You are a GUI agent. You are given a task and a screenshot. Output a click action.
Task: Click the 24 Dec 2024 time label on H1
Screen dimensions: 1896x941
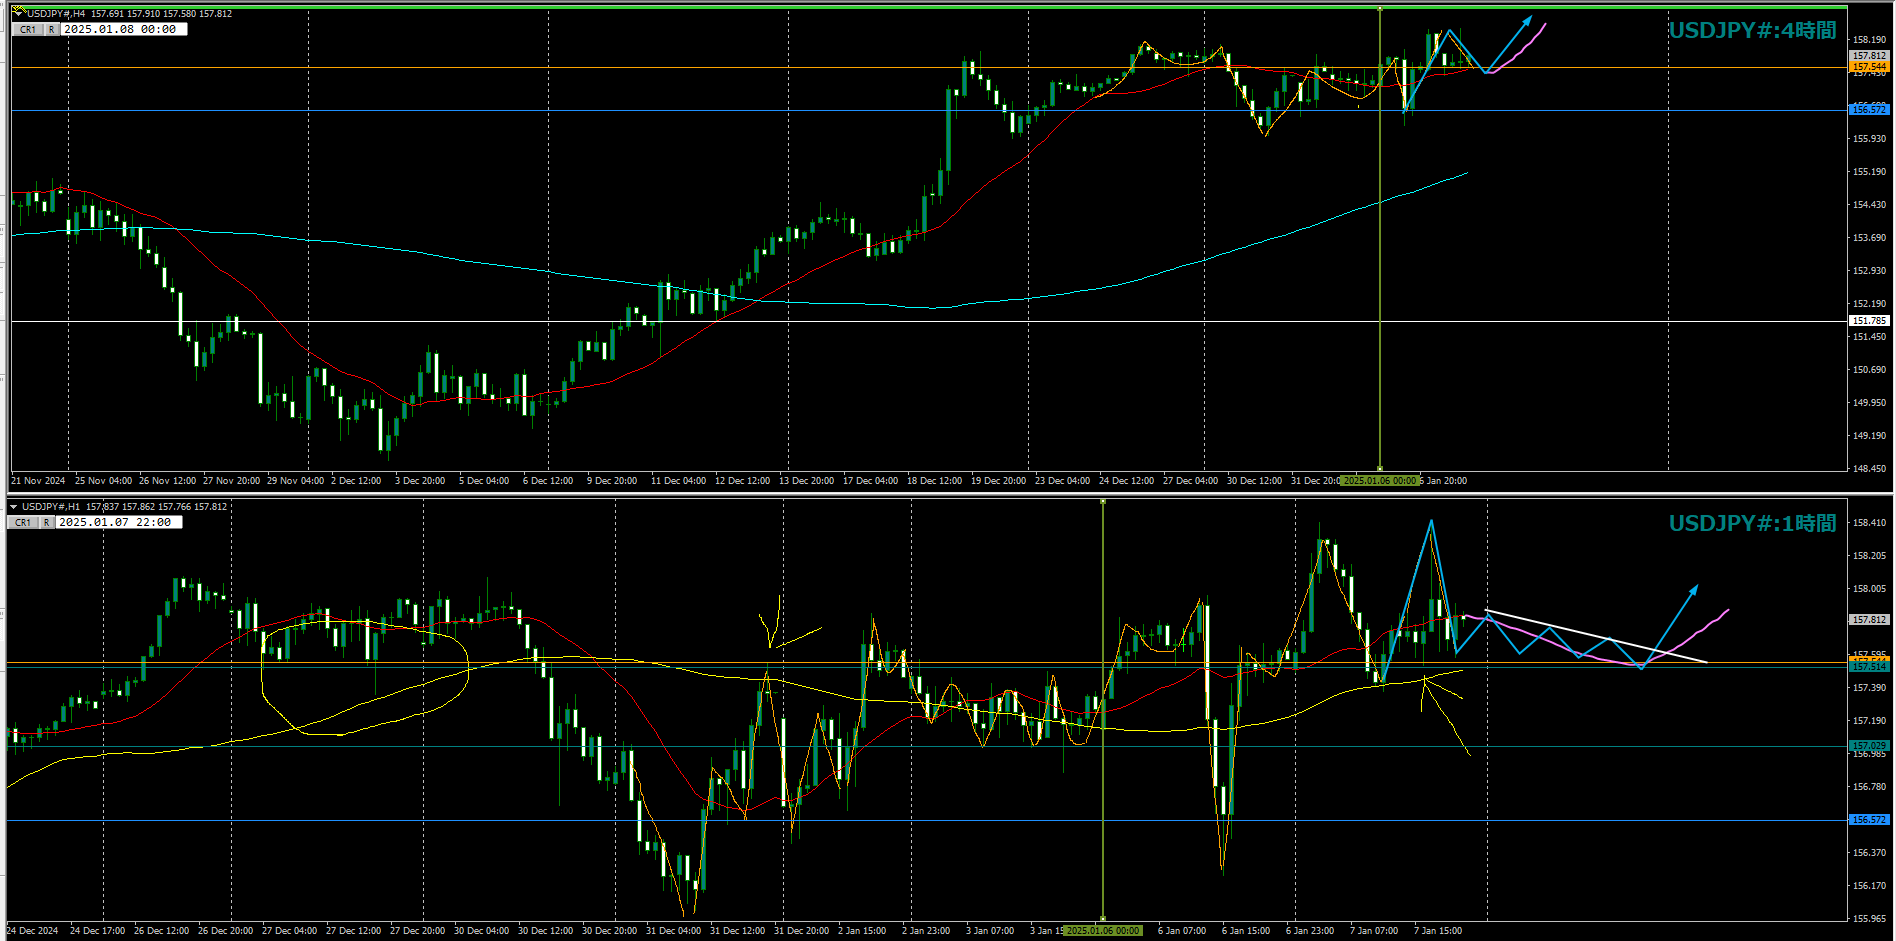tap(33, 931)
